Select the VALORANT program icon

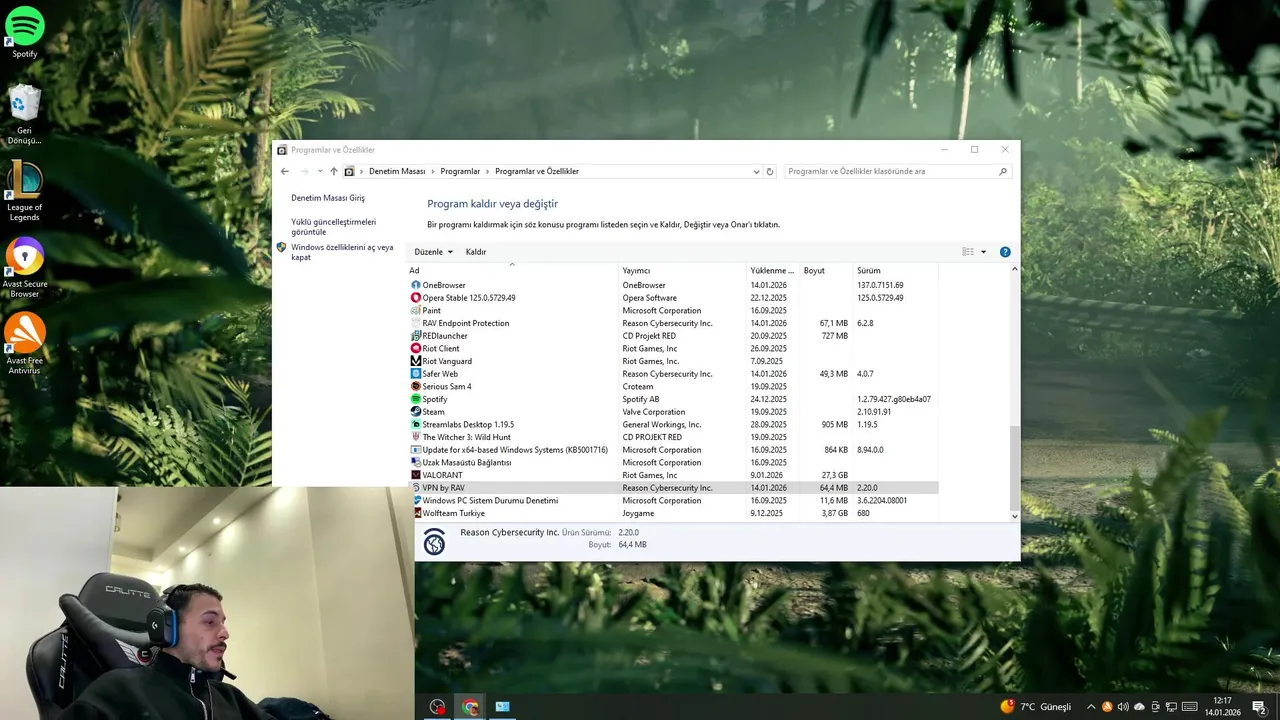(416, 475)
